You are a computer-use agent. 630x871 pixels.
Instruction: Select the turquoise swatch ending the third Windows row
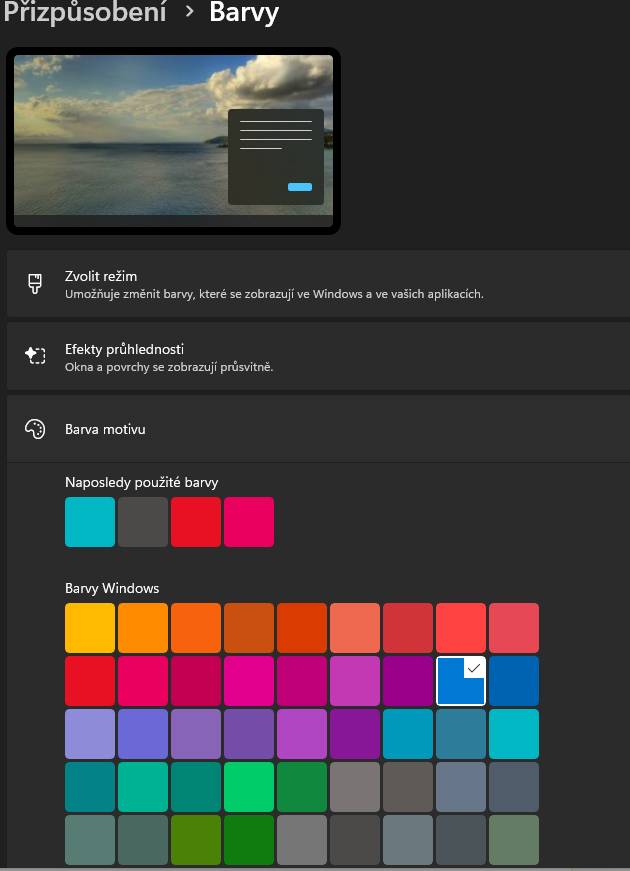coord(514,734)
